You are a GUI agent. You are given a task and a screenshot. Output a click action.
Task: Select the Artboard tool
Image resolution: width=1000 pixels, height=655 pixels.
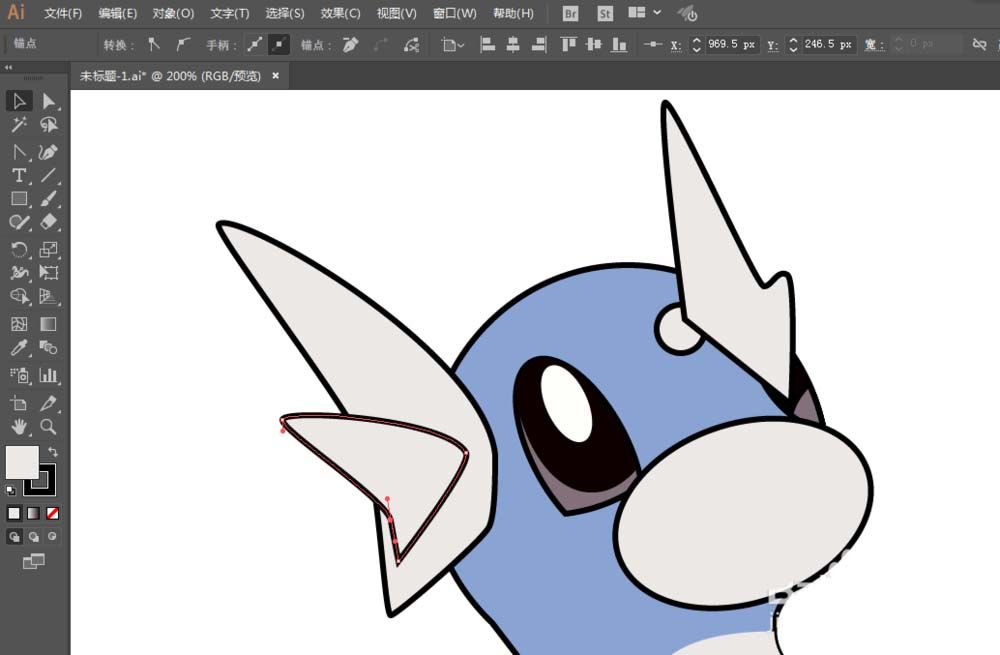pyautogui.click(x=19, y=403)
